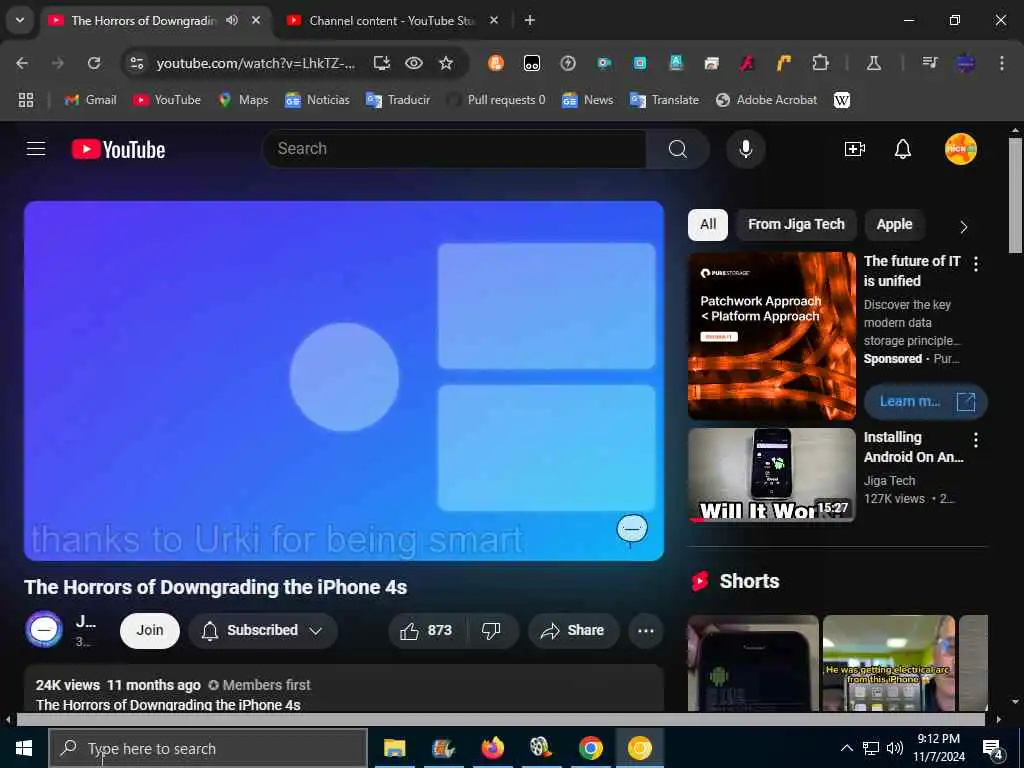Mute the playing tab's audio speaker icon
Screen dimensions: 1024x768
tap(232, 20)
